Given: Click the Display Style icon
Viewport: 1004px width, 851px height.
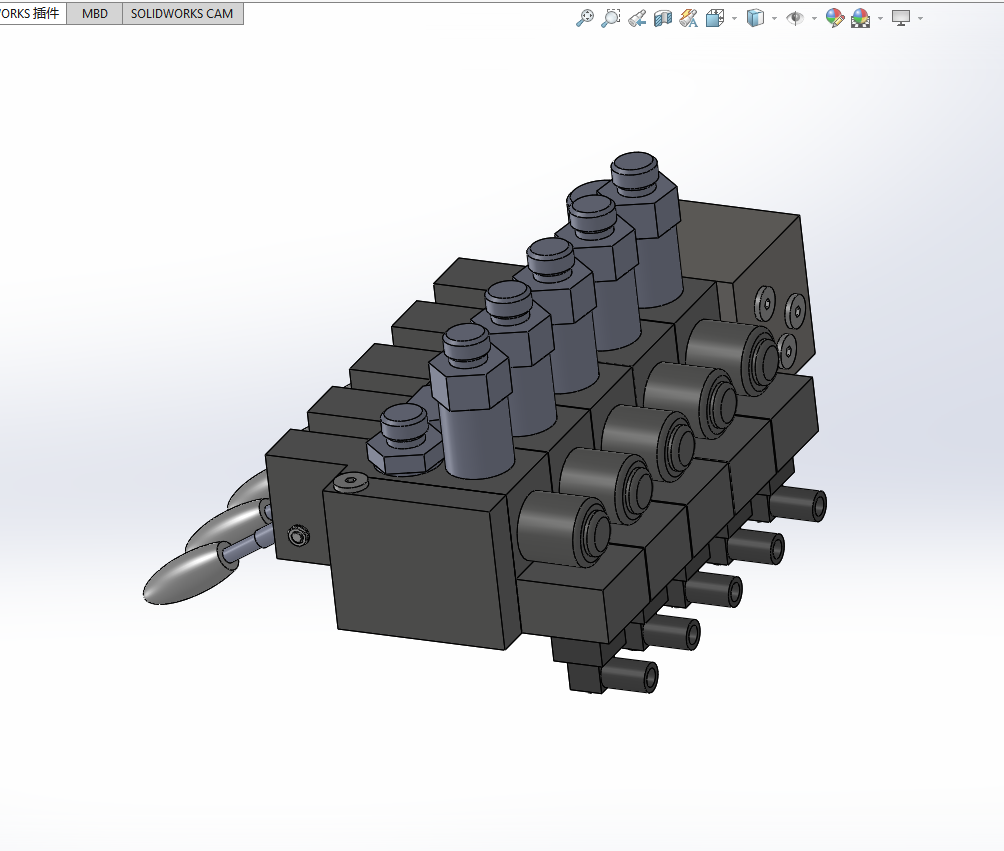Looking at the screenshot, I should click(x=756, y=18).
